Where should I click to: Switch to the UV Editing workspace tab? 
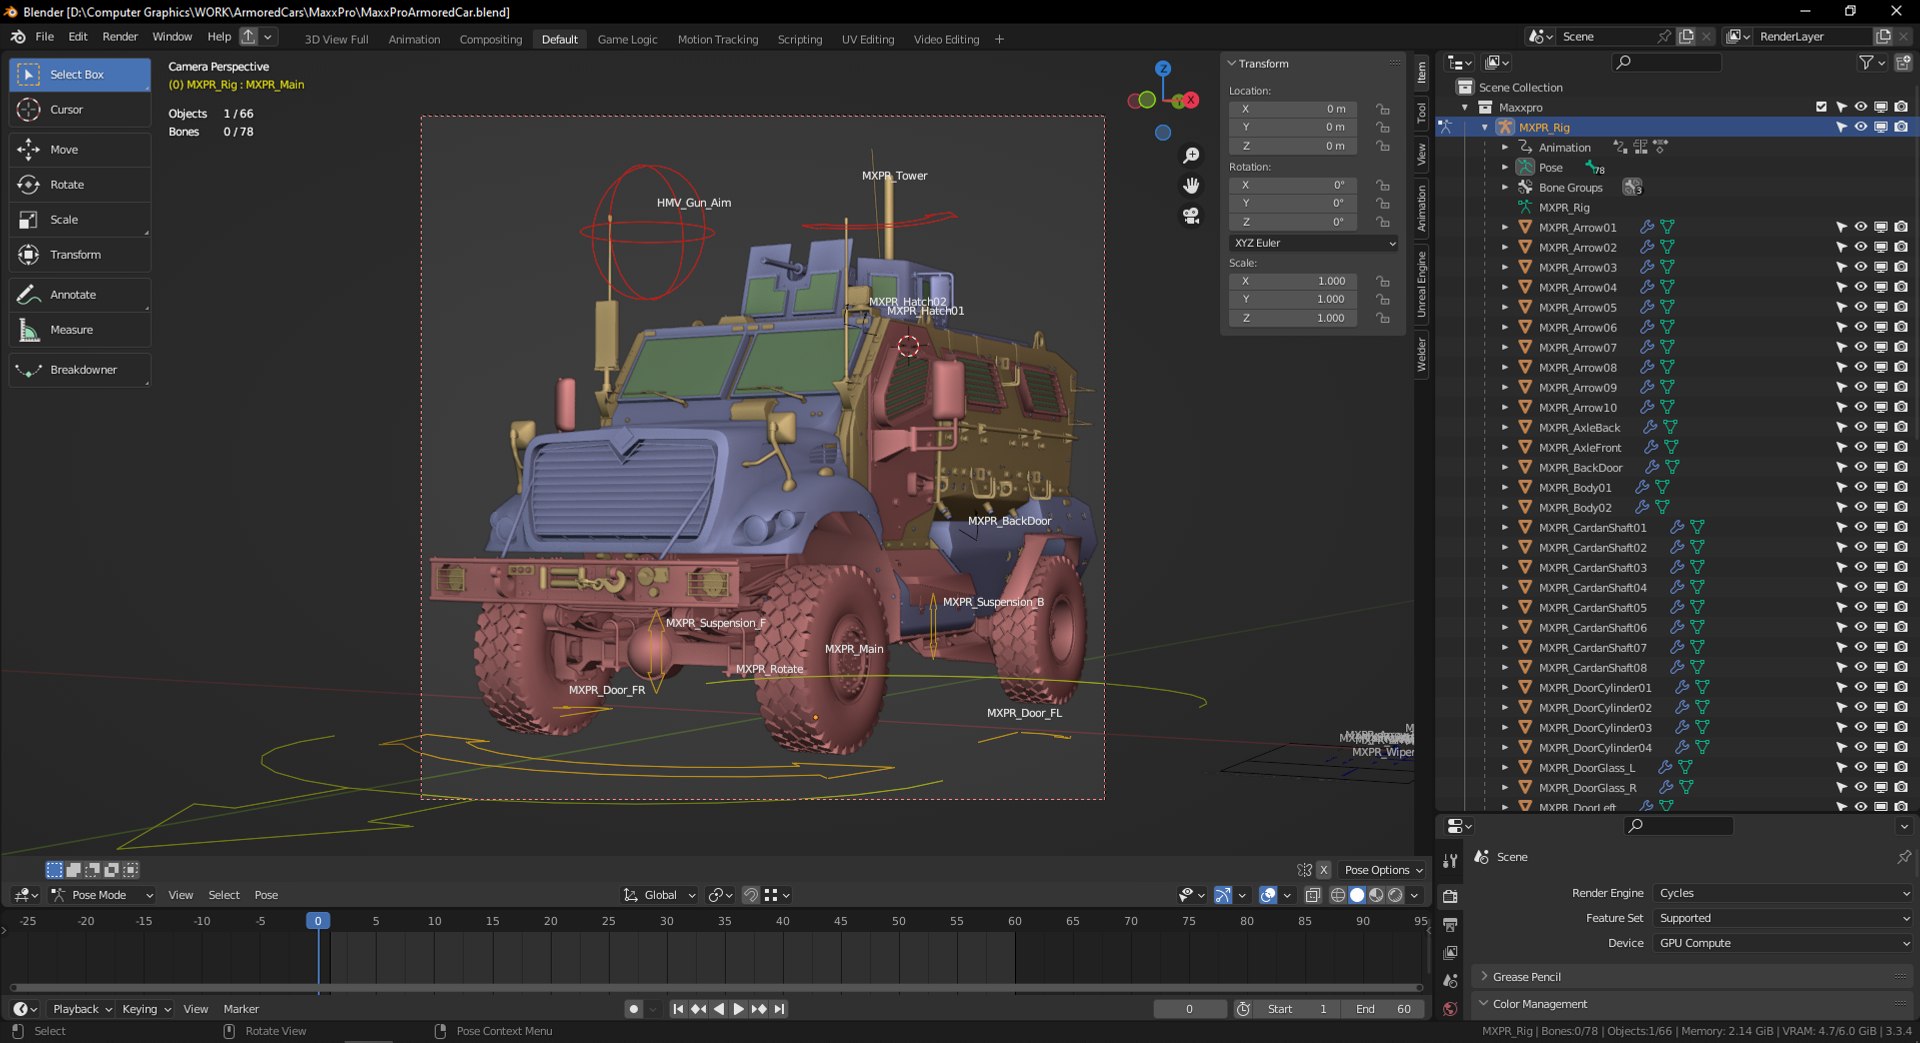point(868,39)
